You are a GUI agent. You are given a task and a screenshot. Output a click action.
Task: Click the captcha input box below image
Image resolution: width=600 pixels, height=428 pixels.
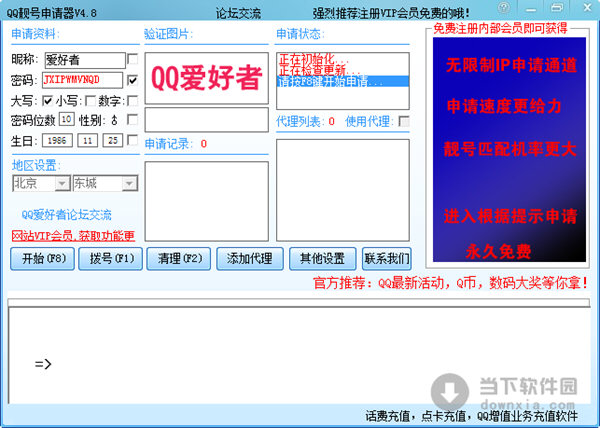pyautogui.click(x=207, y=120)
